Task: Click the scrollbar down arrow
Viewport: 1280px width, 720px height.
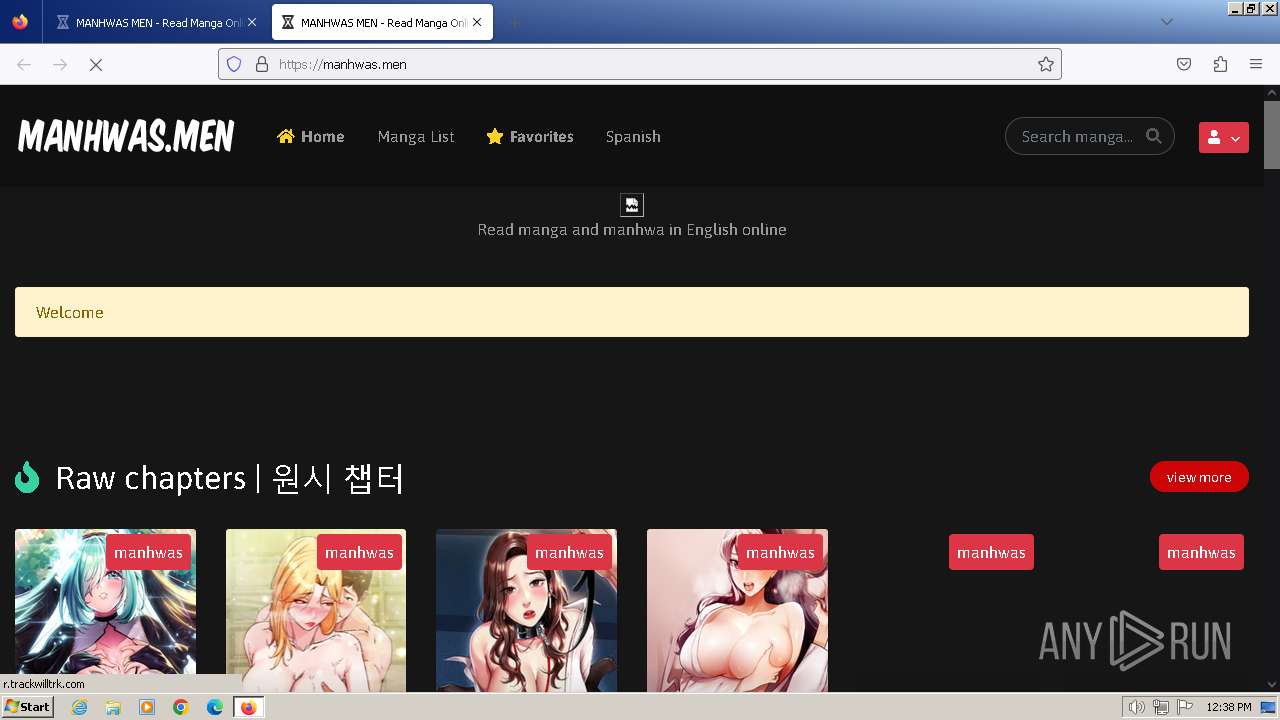Action: click(1272, 684)
